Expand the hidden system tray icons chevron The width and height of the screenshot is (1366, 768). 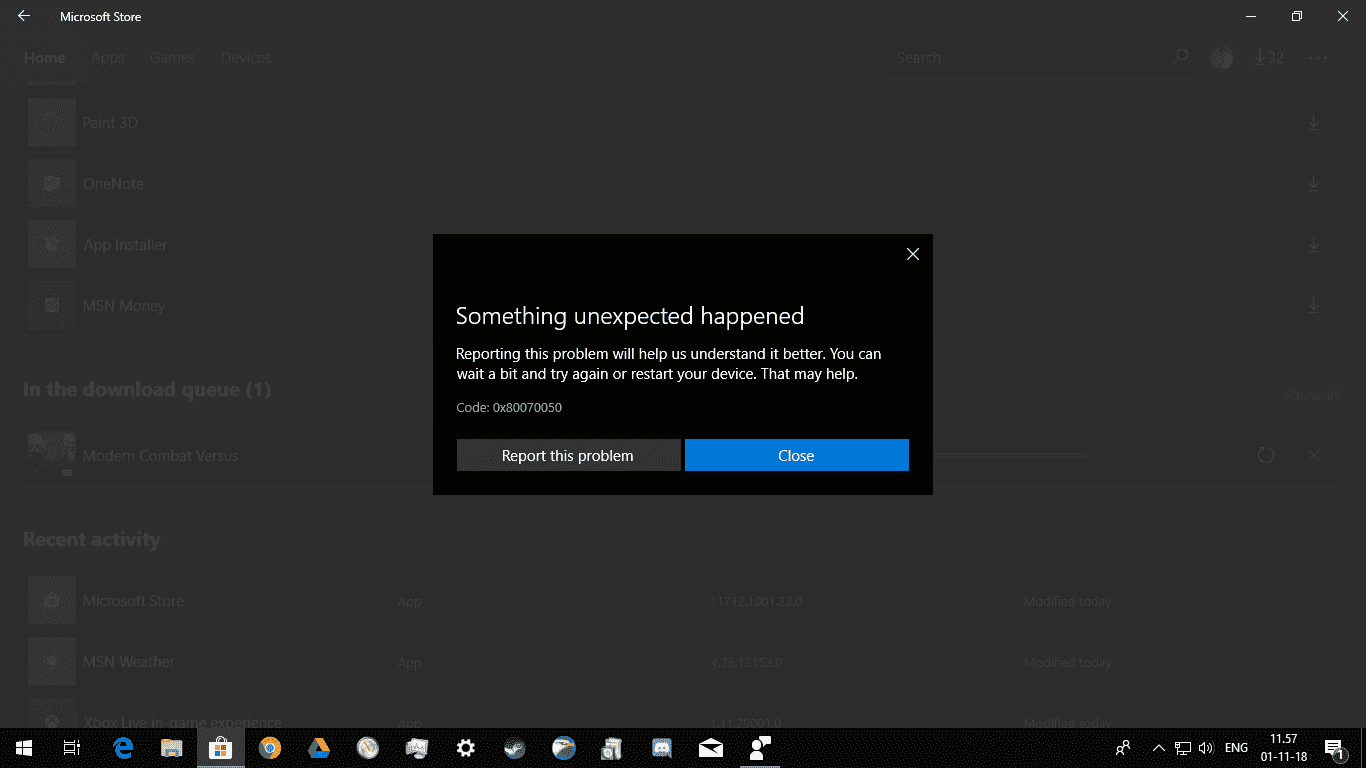[1159, 748]
